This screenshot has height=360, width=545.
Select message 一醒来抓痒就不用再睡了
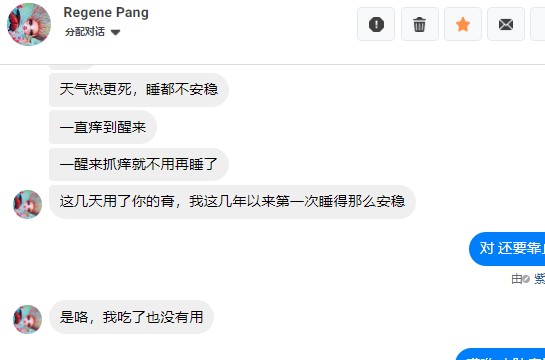139,164
